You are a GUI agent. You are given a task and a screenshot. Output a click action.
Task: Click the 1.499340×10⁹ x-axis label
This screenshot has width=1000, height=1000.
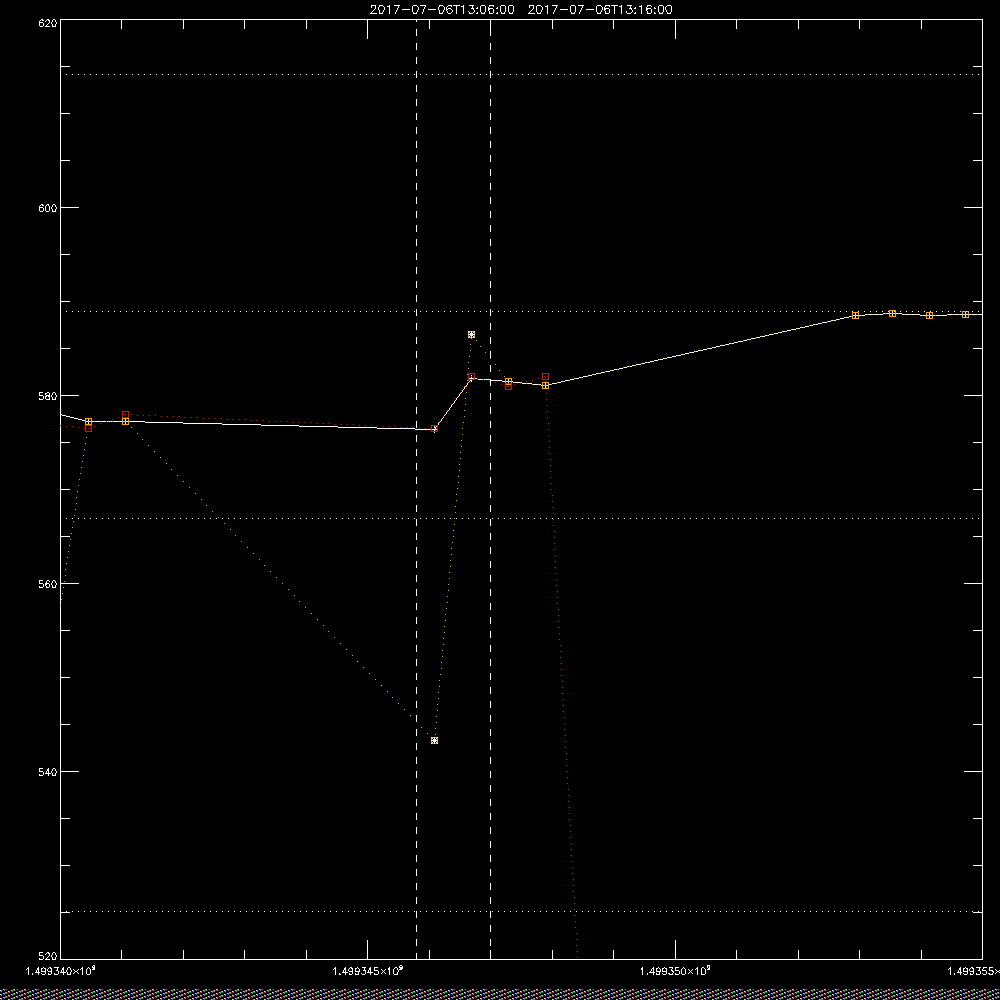click(61, 971)
